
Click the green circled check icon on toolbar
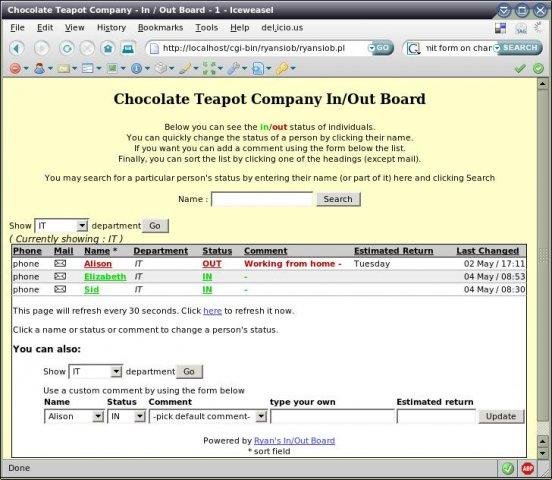coord(538,68)
